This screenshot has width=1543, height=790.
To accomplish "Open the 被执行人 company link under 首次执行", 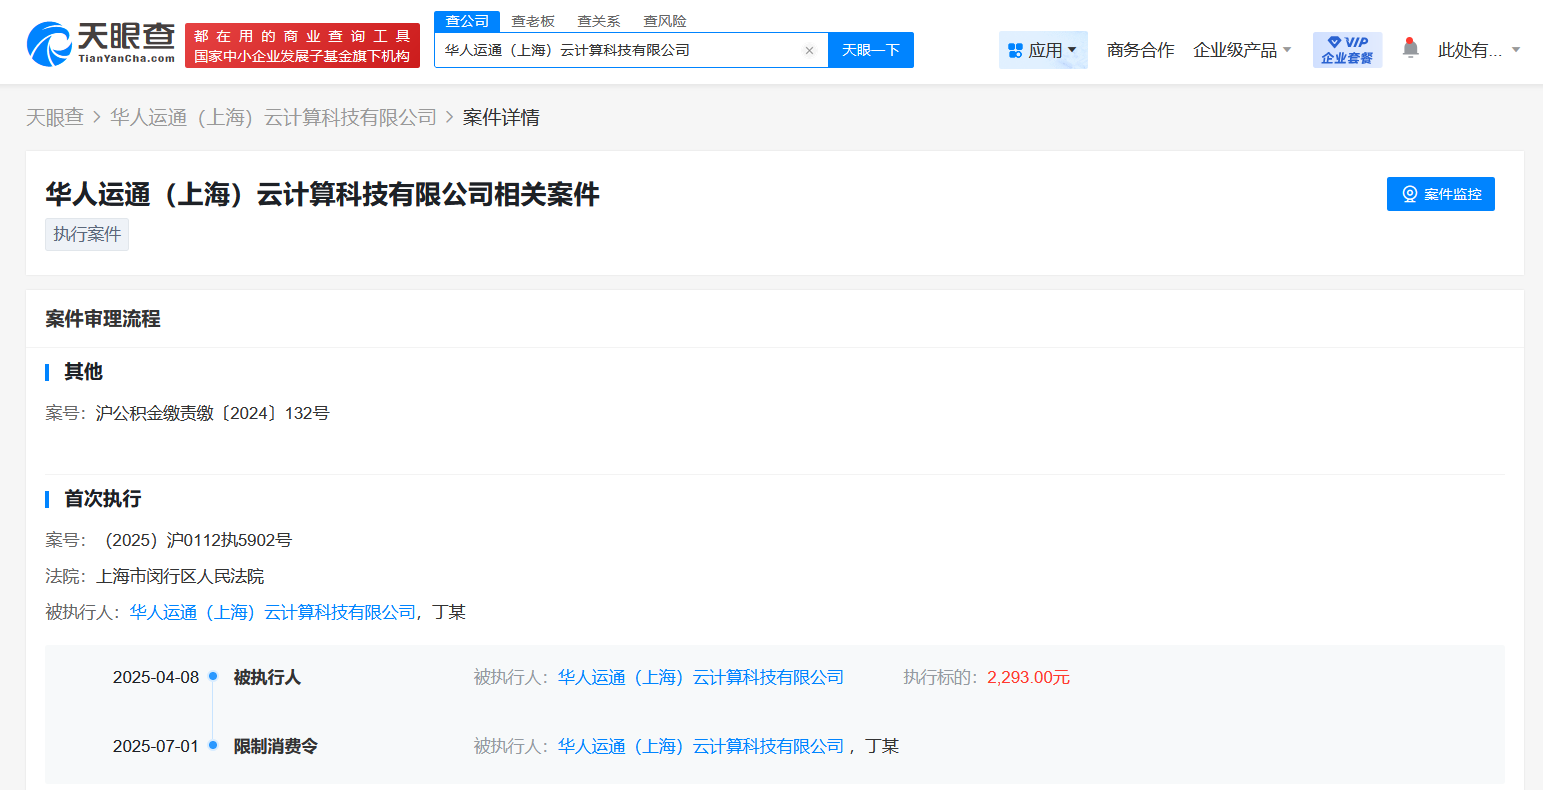I will (x=273, y=612).
